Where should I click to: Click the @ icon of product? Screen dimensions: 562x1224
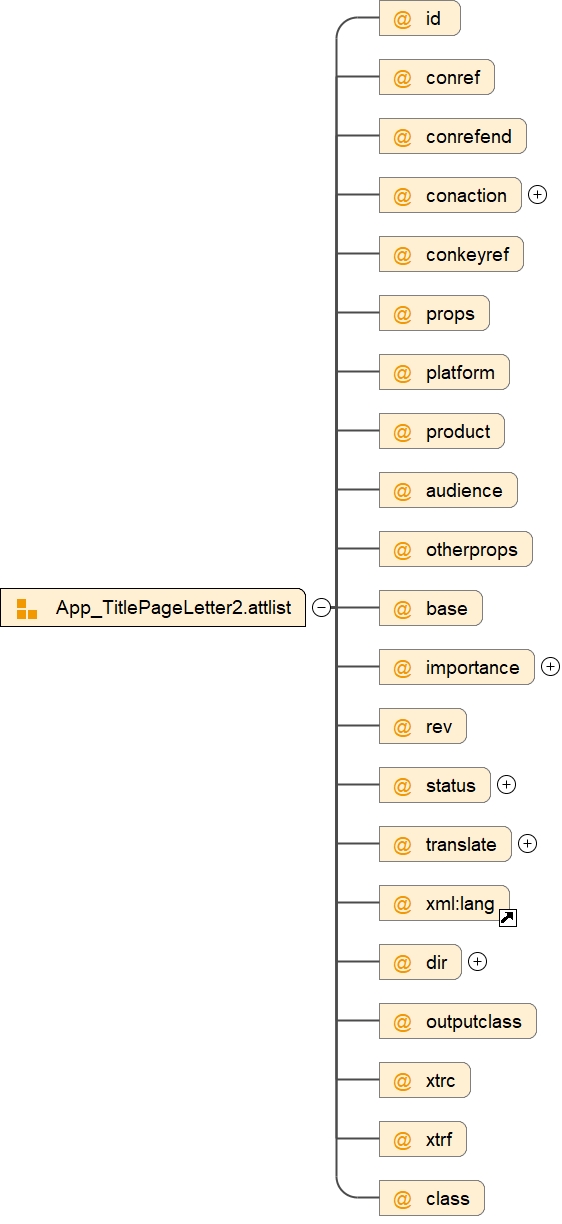pyautogui.click(x=403, y=432)
